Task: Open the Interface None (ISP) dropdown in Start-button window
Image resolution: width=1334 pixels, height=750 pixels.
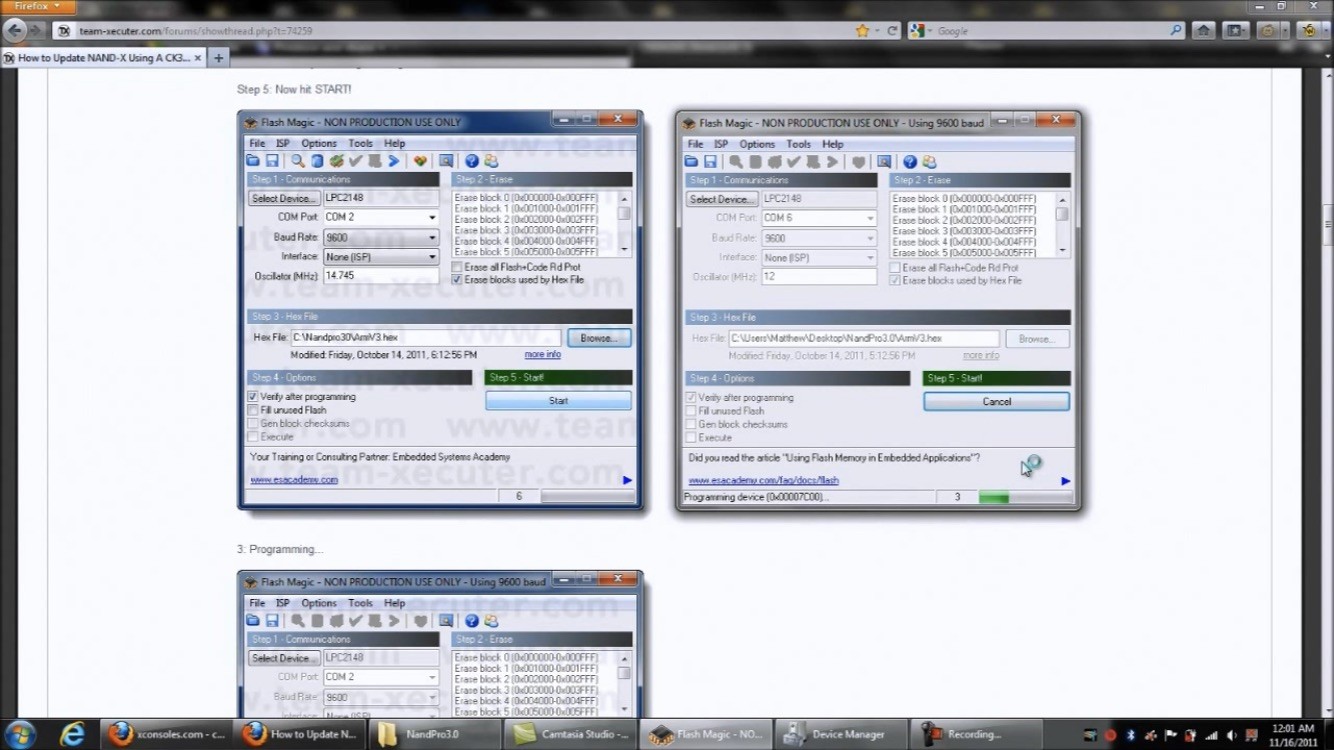Action: [x=381, y=257]
